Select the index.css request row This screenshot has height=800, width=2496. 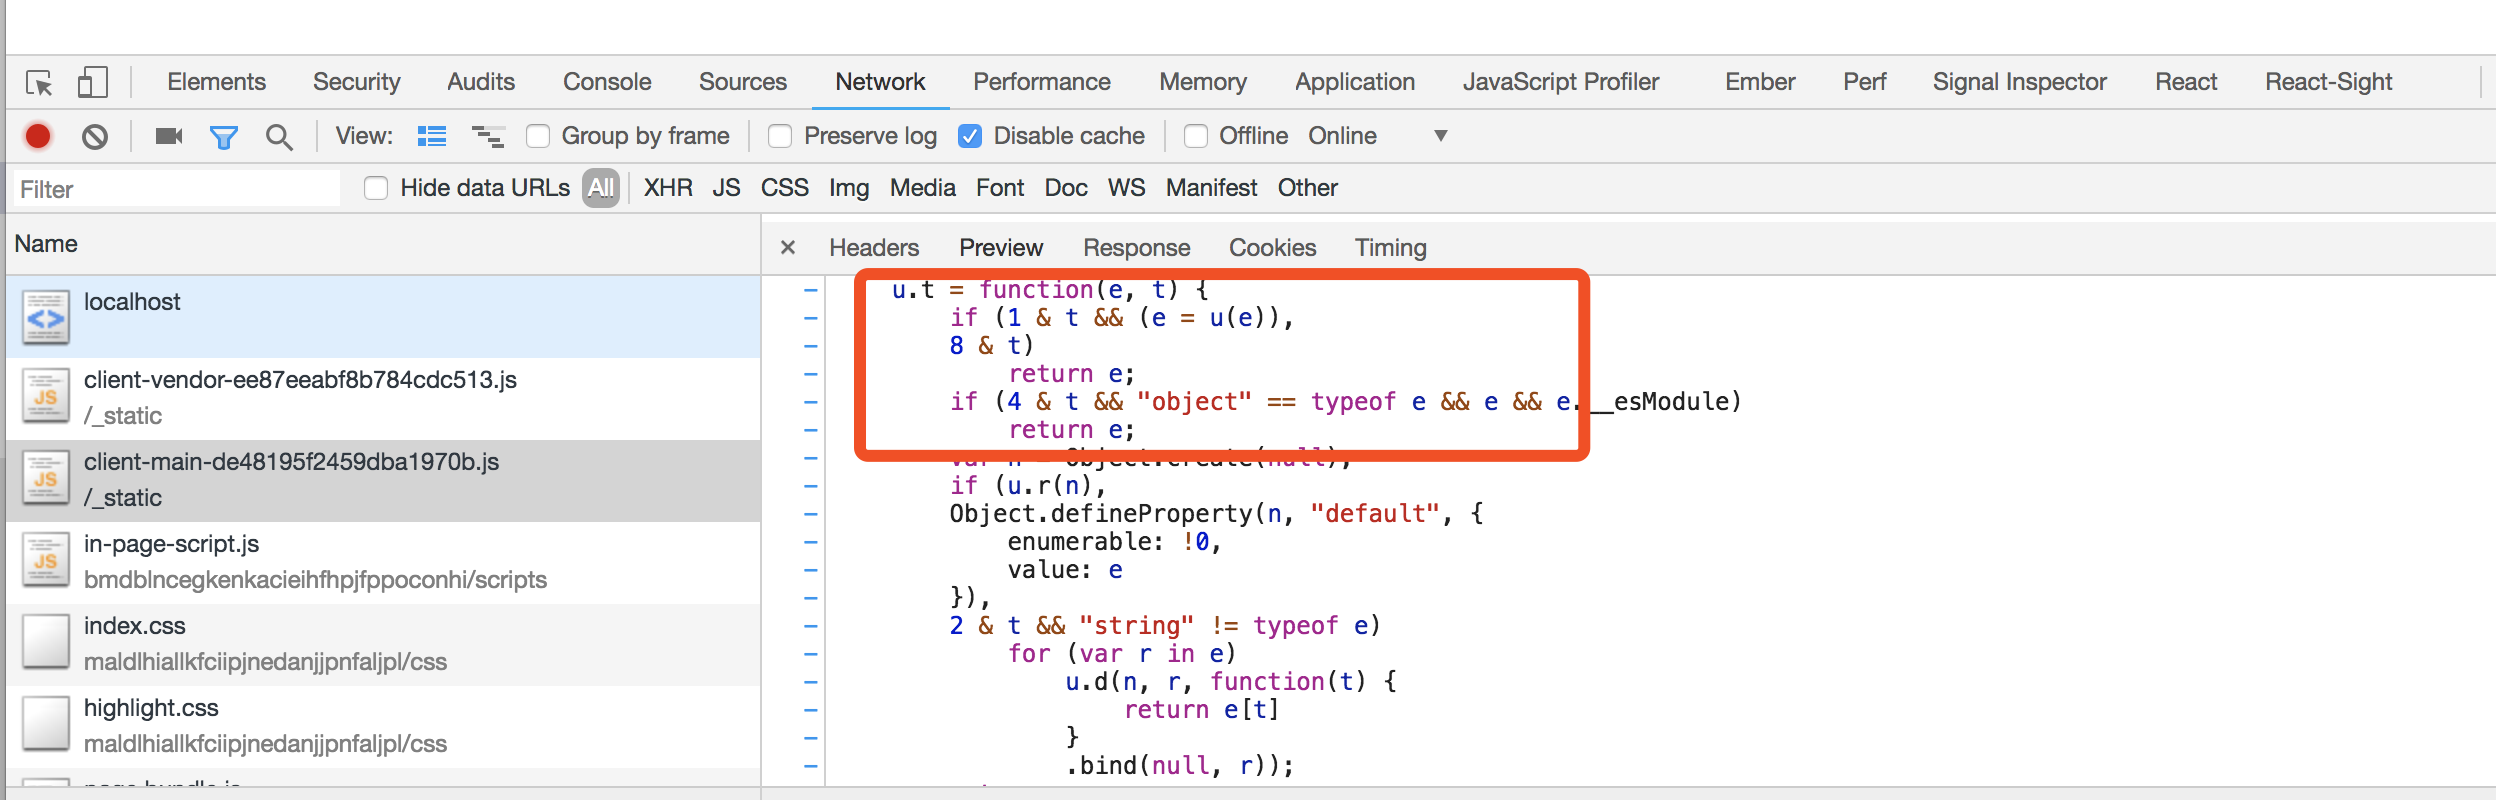click(x=384, y=644)
